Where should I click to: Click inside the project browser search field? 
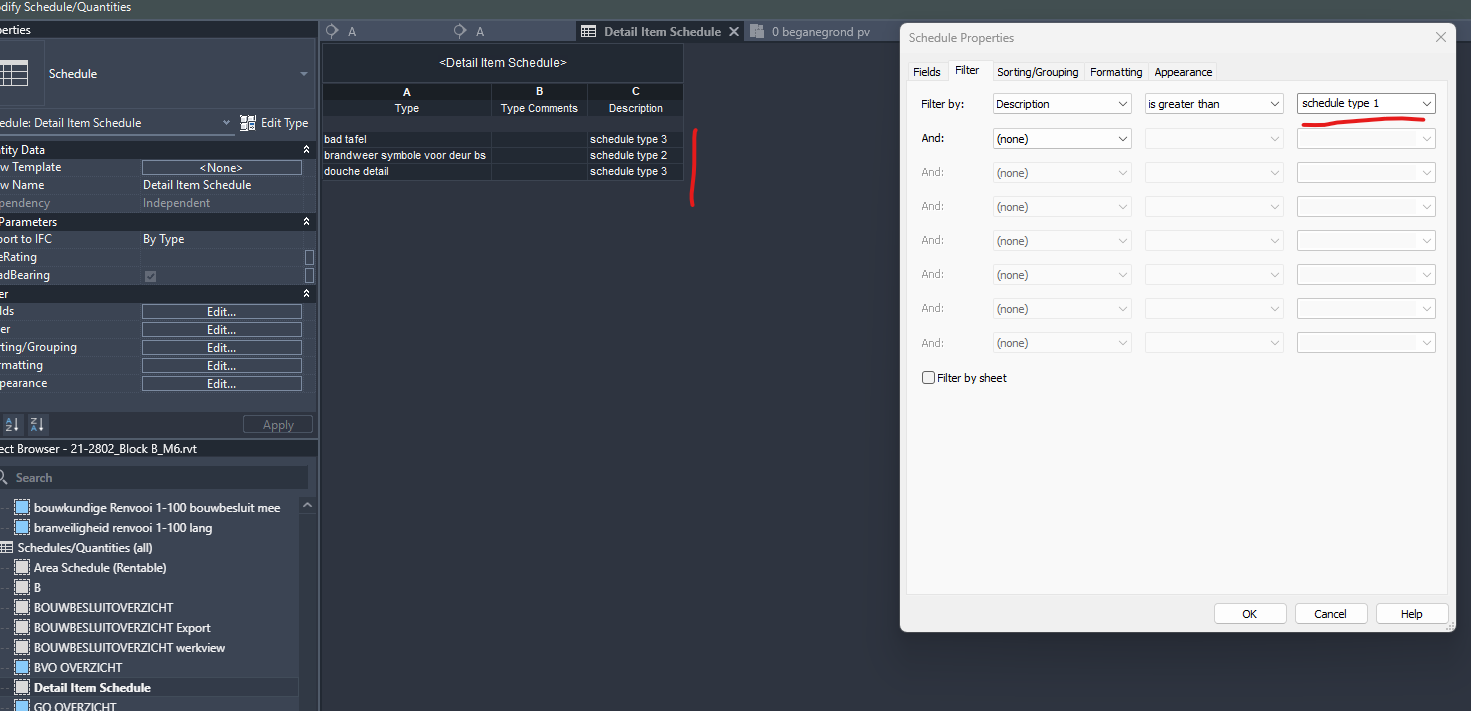(150, 477)
